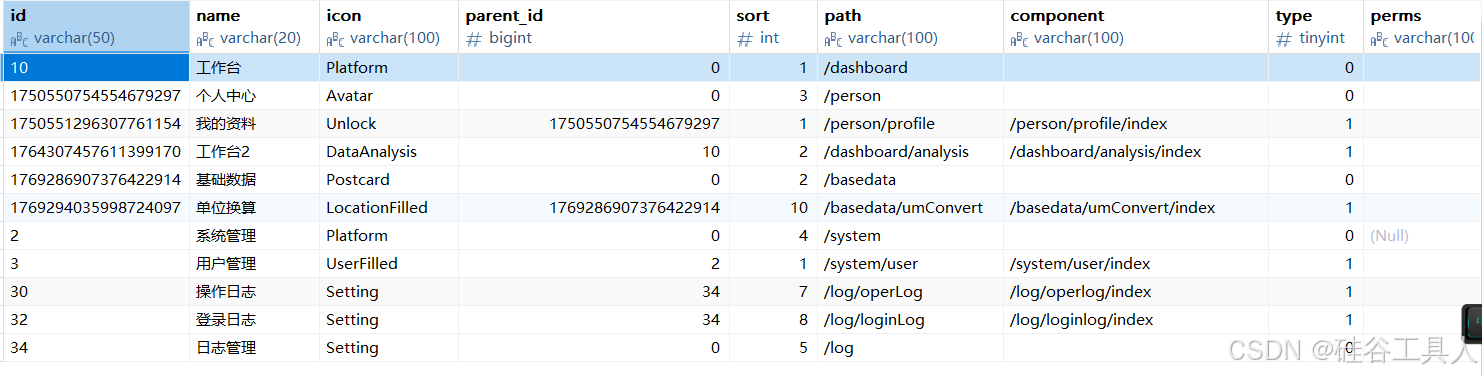Click the icon column header
The image size is (1482, 376).
coord(389,27)
